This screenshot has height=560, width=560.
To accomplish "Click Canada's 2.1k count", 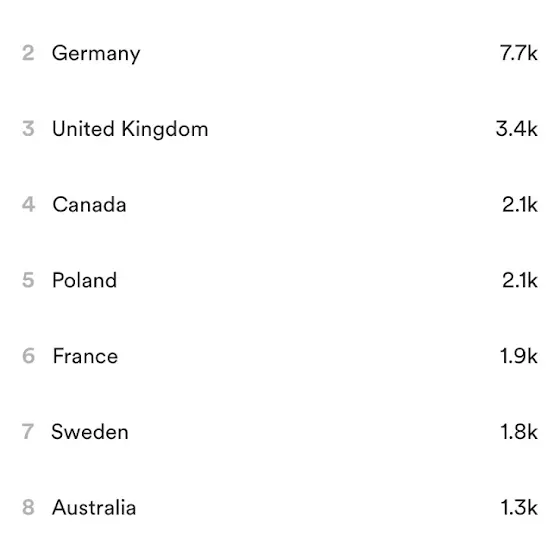I will (520, 205).
